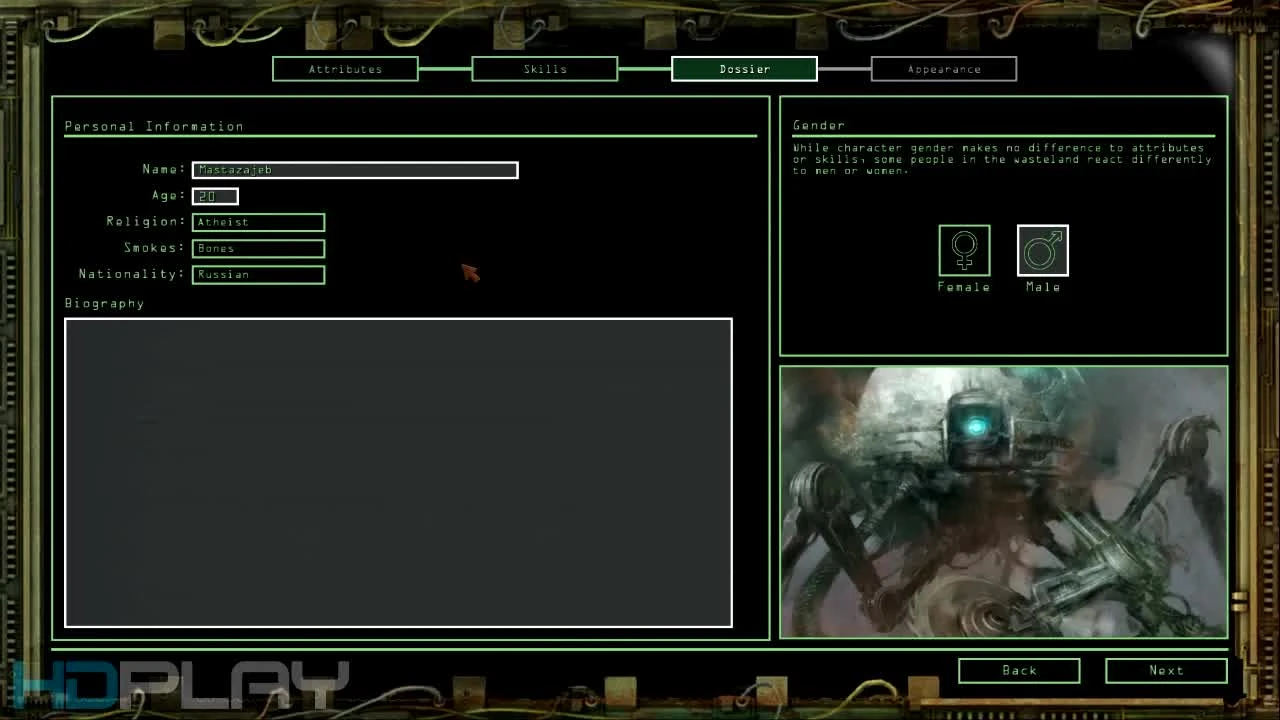Select the Religion field showing Atheist

(258, 222)
